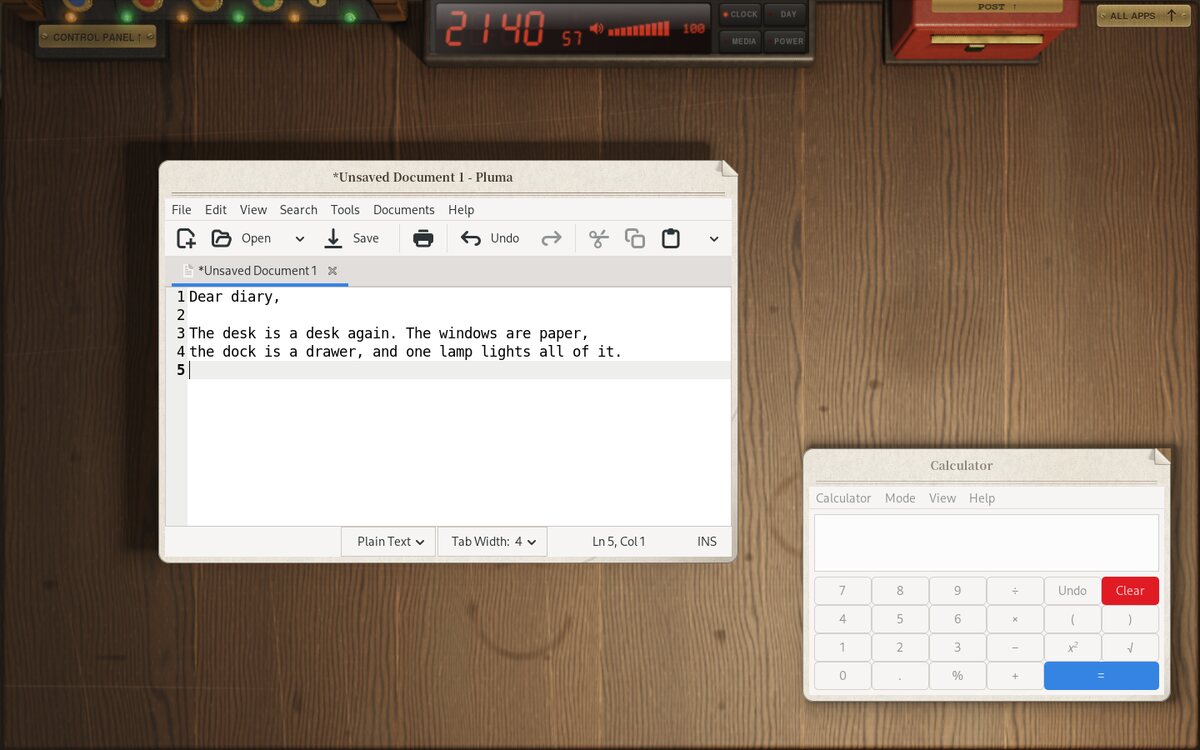Expand the Control Panel drawer
Image resolution: width=1200 pixels, height=750 pixels.
point(97,37)
